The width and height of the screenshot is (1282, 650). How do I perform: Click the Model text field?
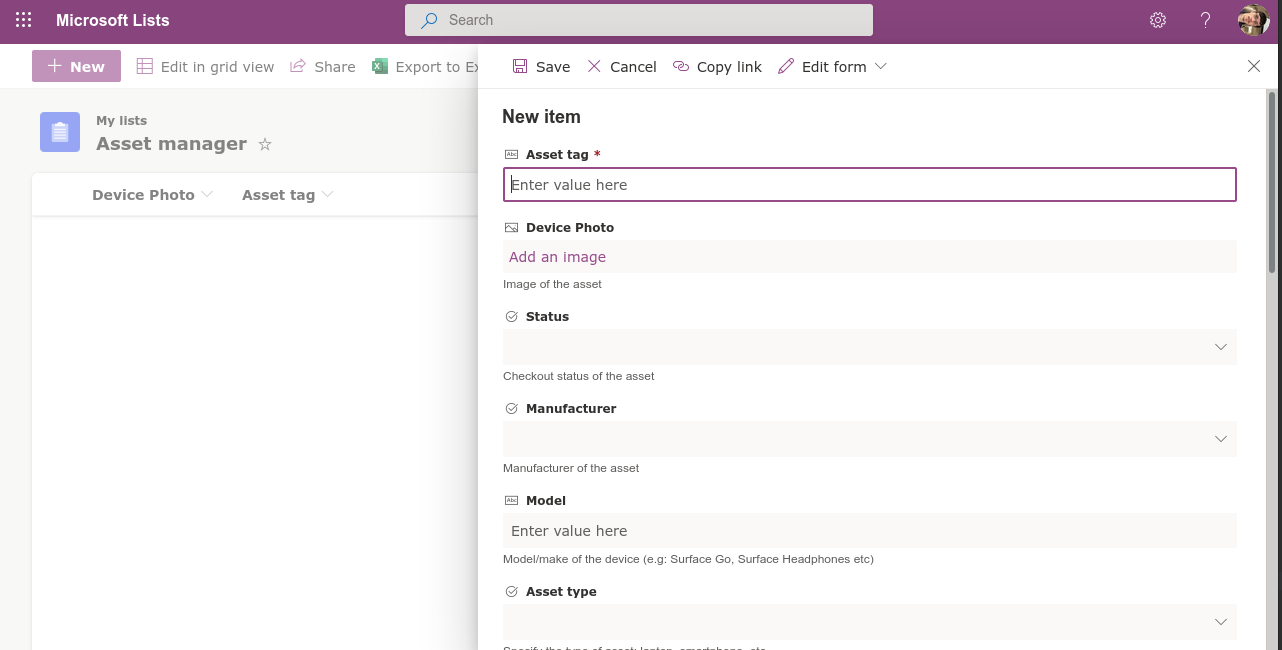[870, 531]
